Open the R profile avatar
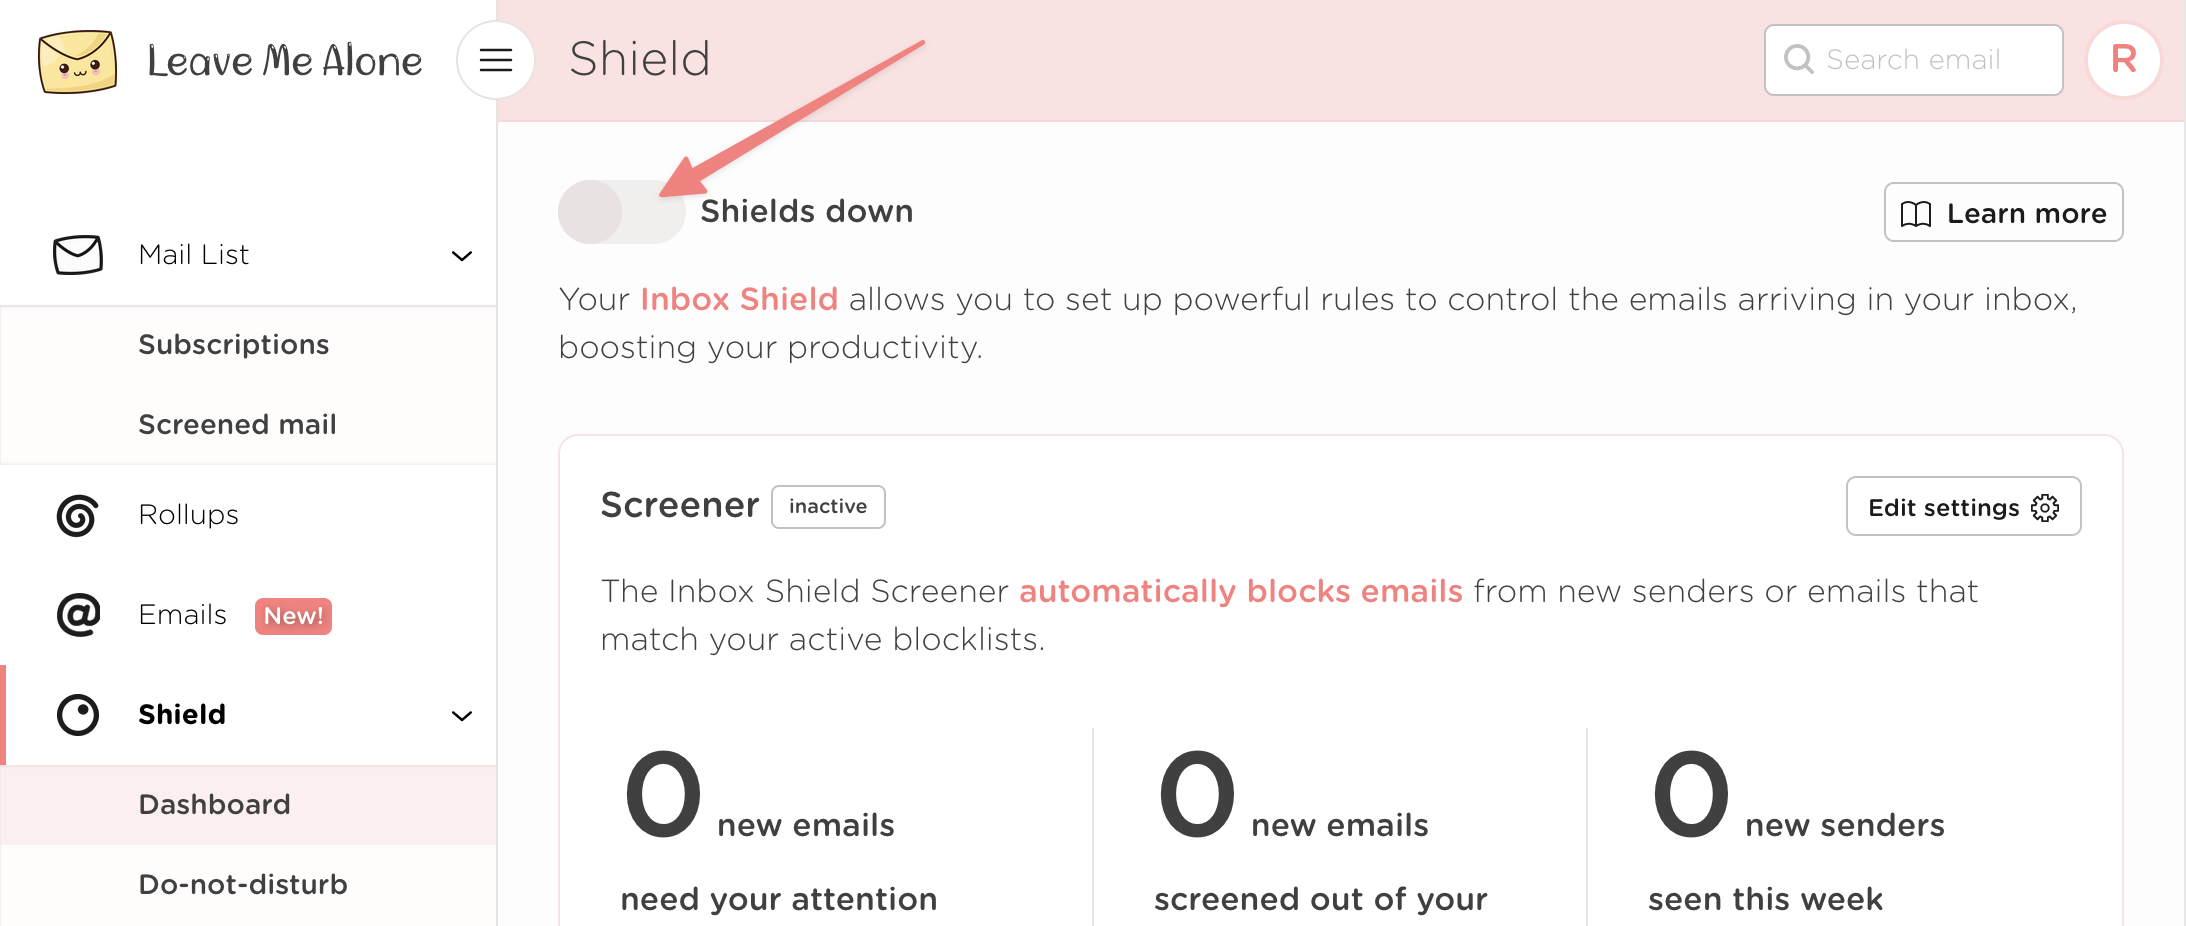 pos(2122,60)
